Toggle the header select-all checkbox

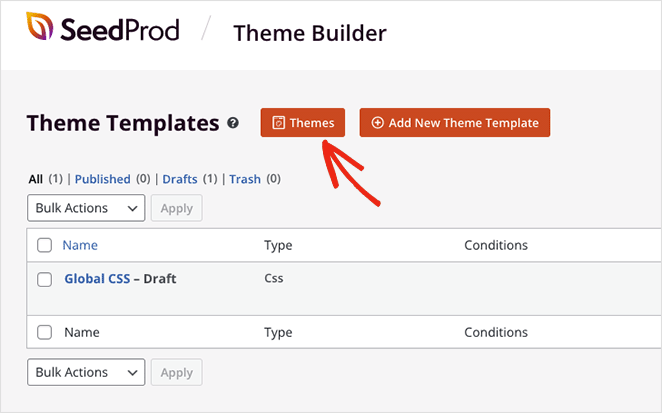[44, 245]
